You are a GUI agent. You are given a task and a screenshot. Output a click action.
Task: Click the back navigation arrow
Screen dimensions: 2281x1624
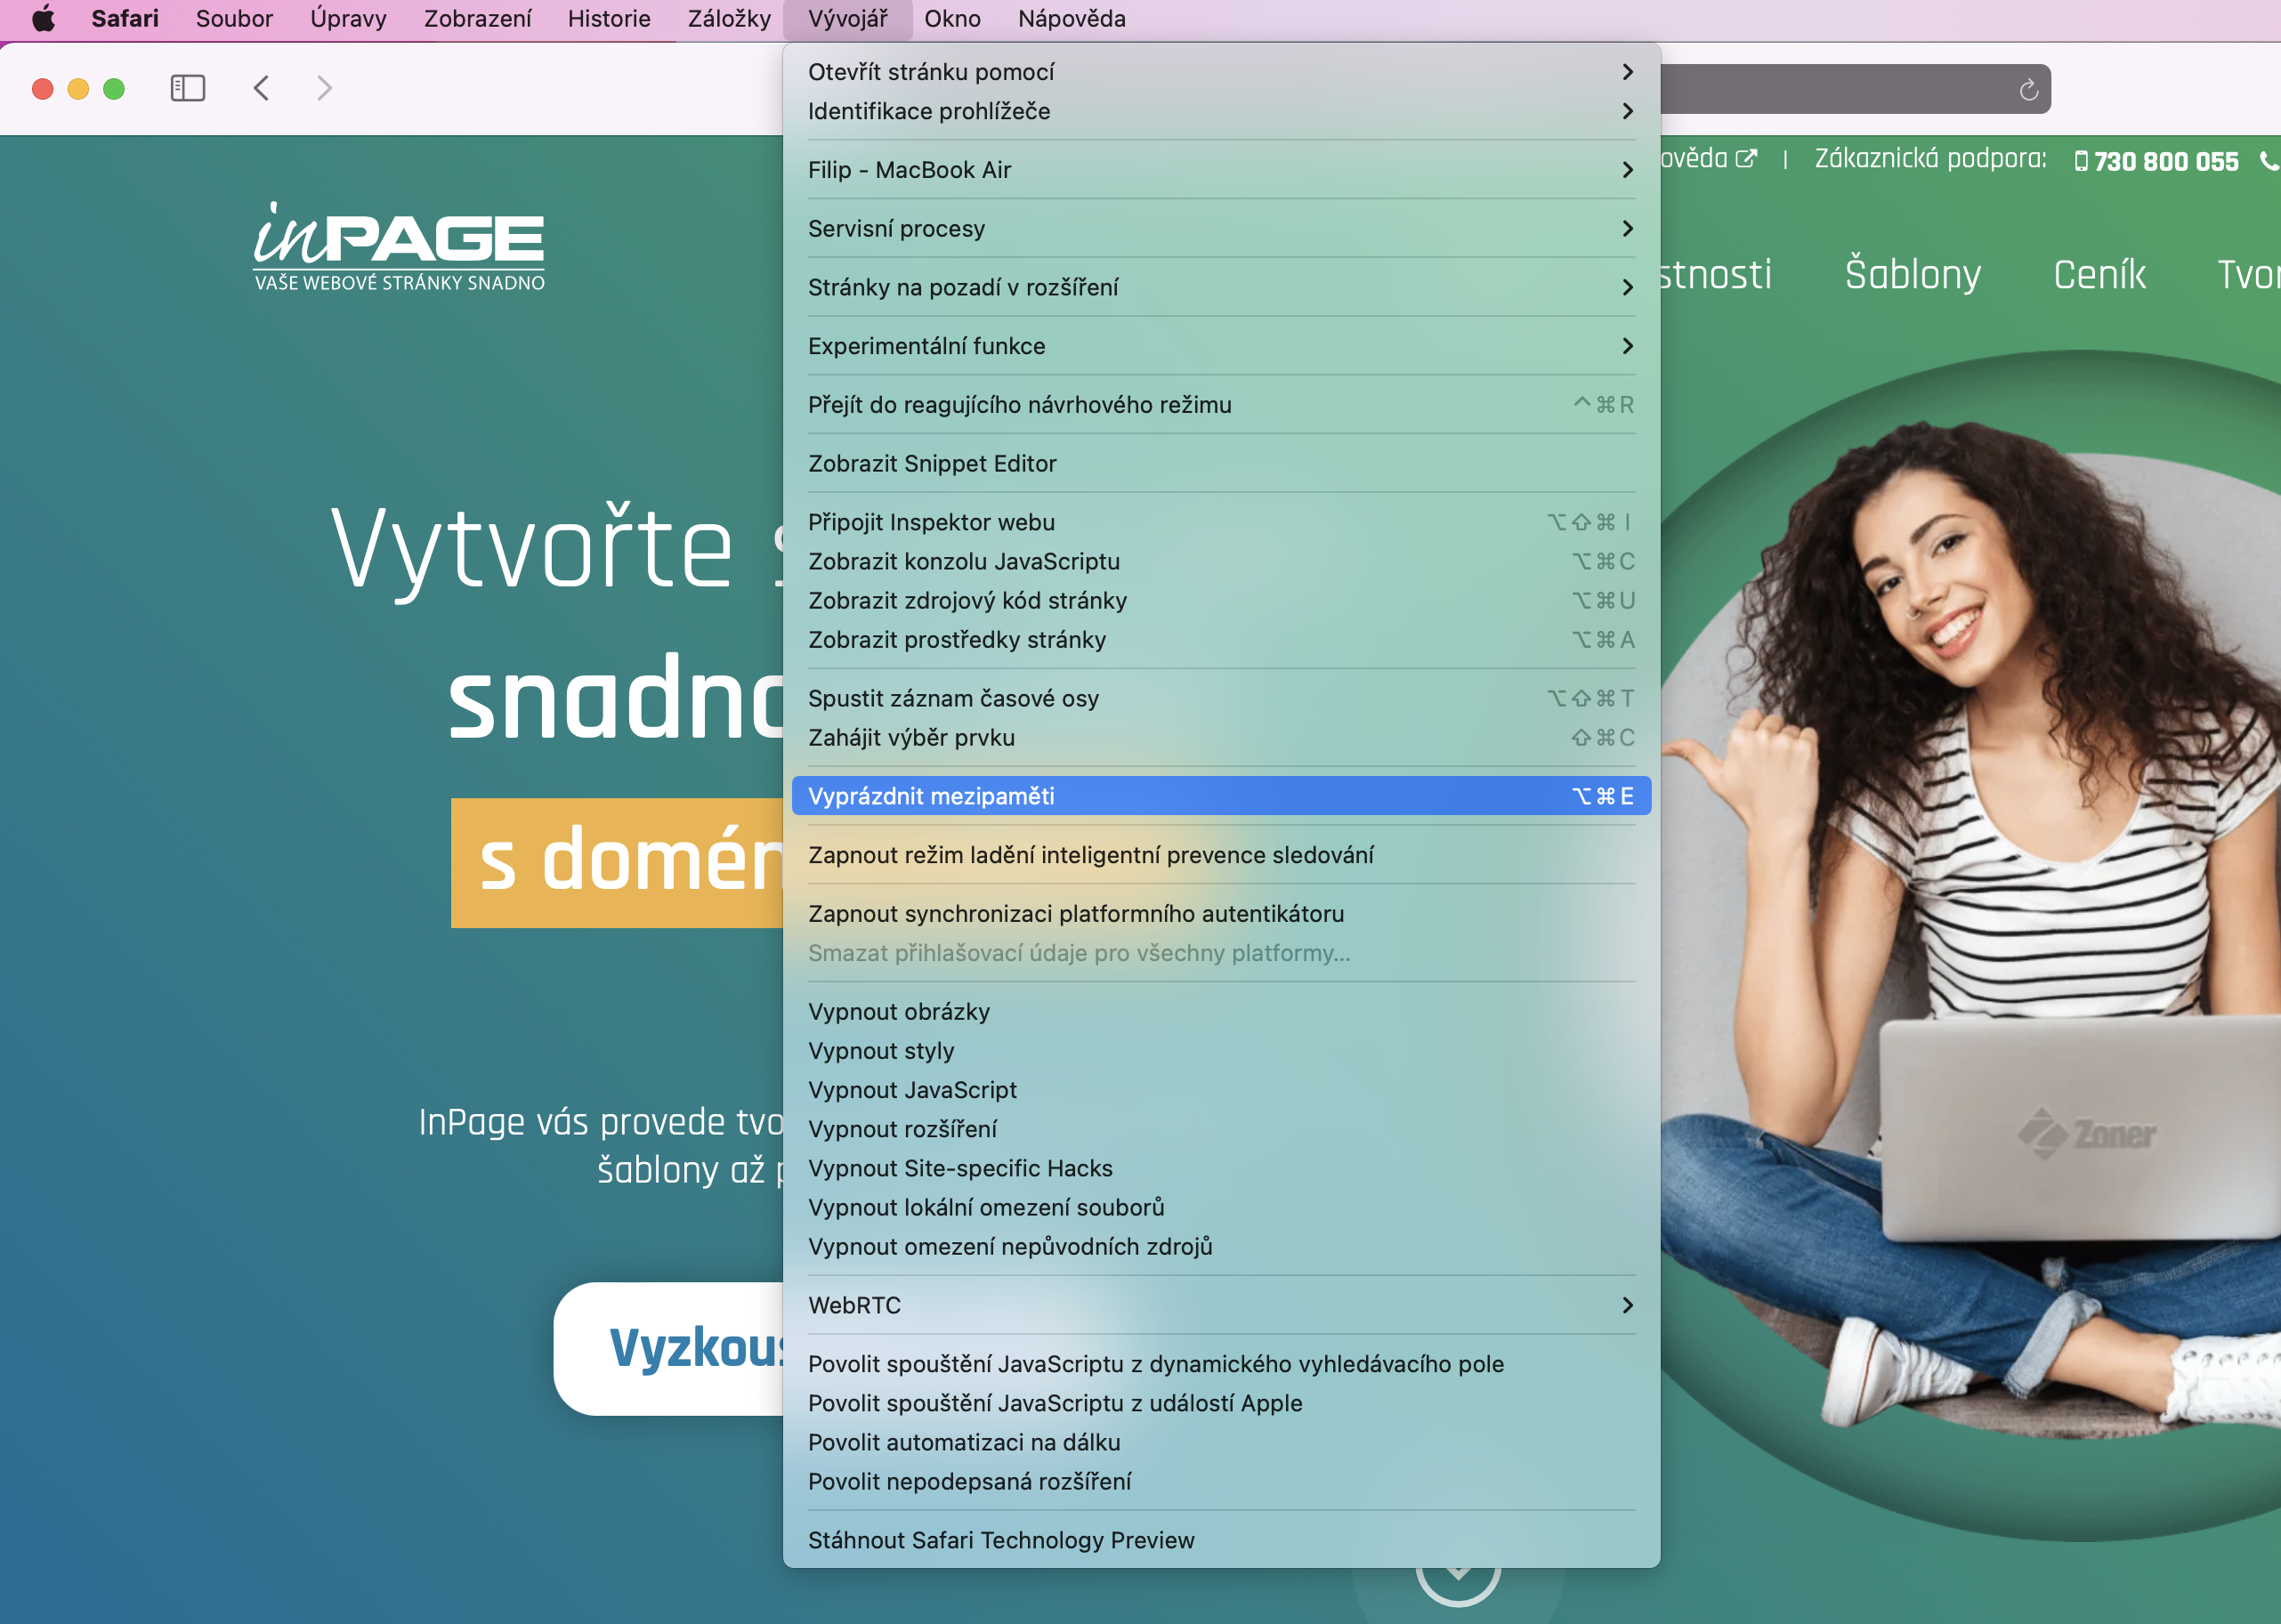click(261, 89)
